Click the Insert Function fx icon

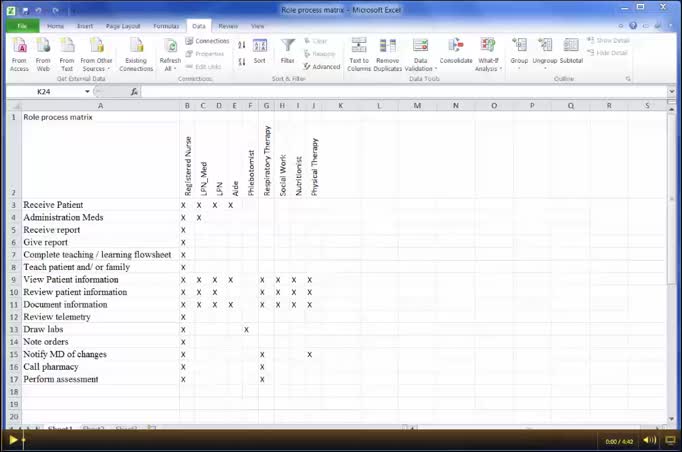pos(134,91)
